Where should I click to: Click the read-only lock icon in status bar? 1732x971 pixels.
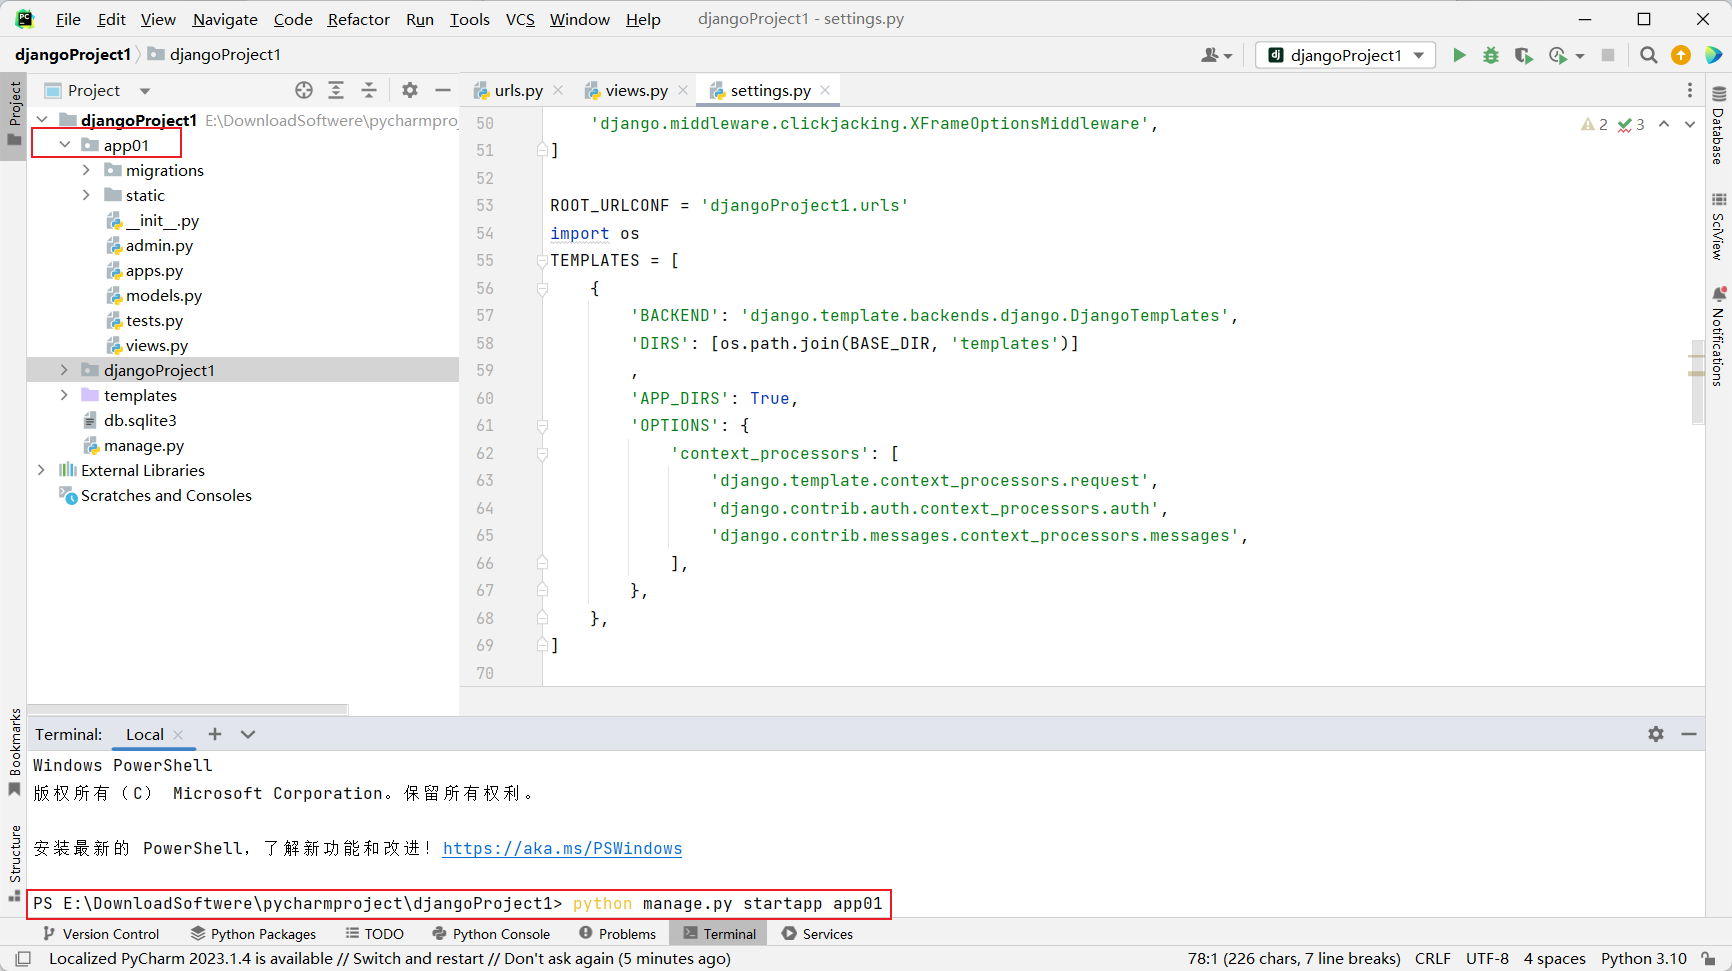pyautogui.click(x=1709, y=958)
